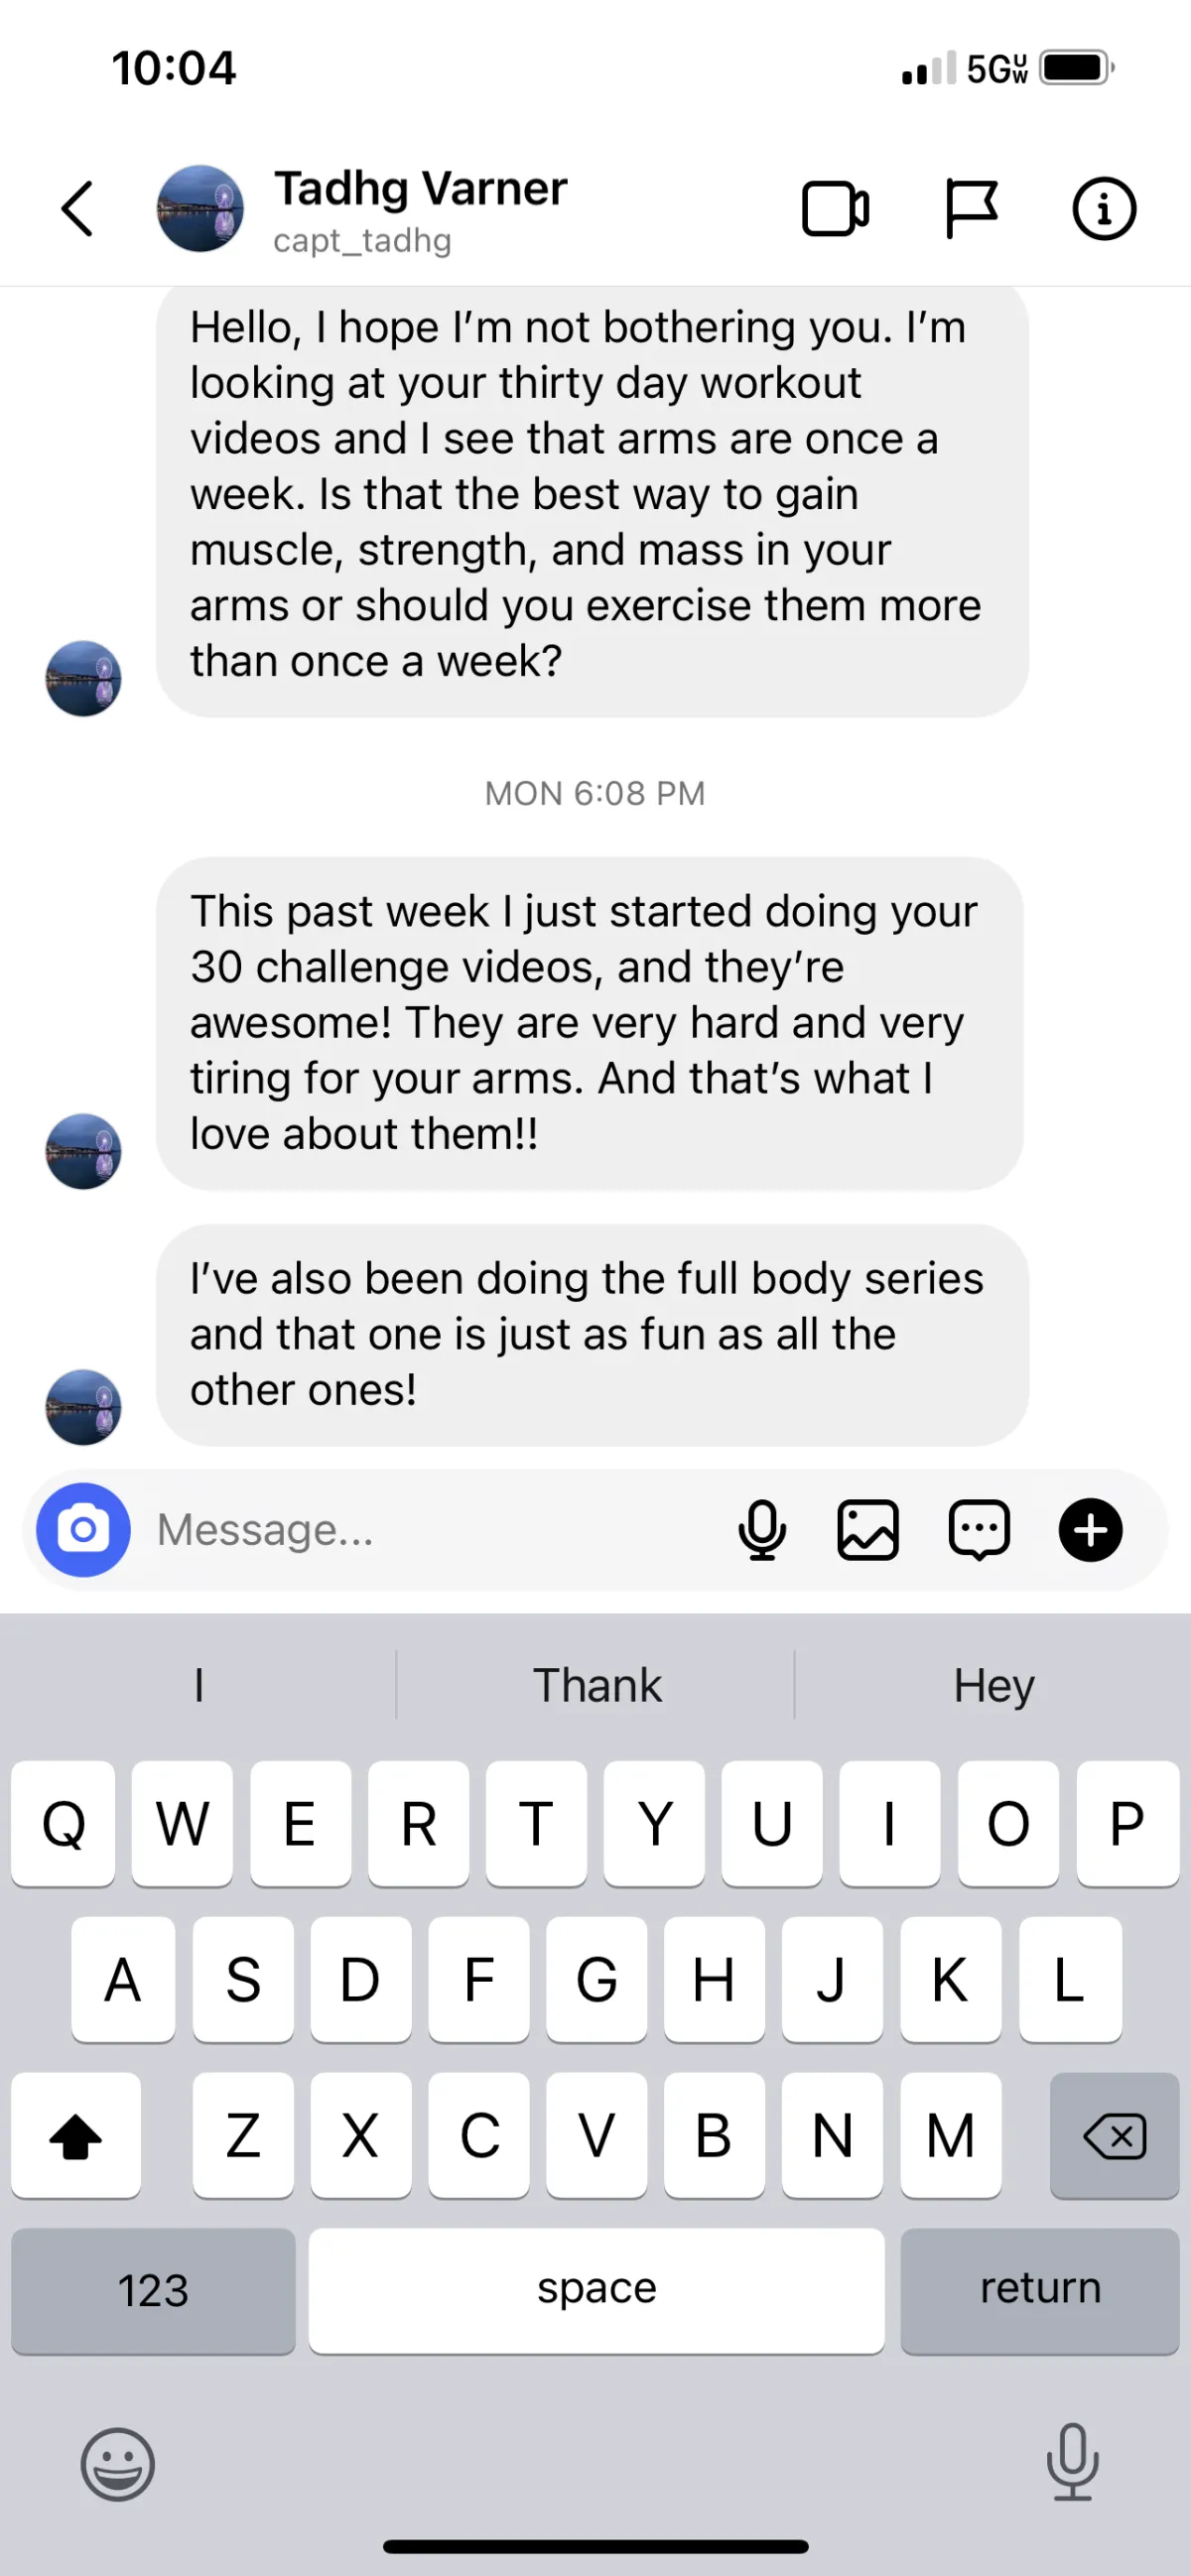Select the 'Thank' keyboard suggestion
Image resolution: width=1191 pixels, height=2576 pixels.
click(597, 1685)
